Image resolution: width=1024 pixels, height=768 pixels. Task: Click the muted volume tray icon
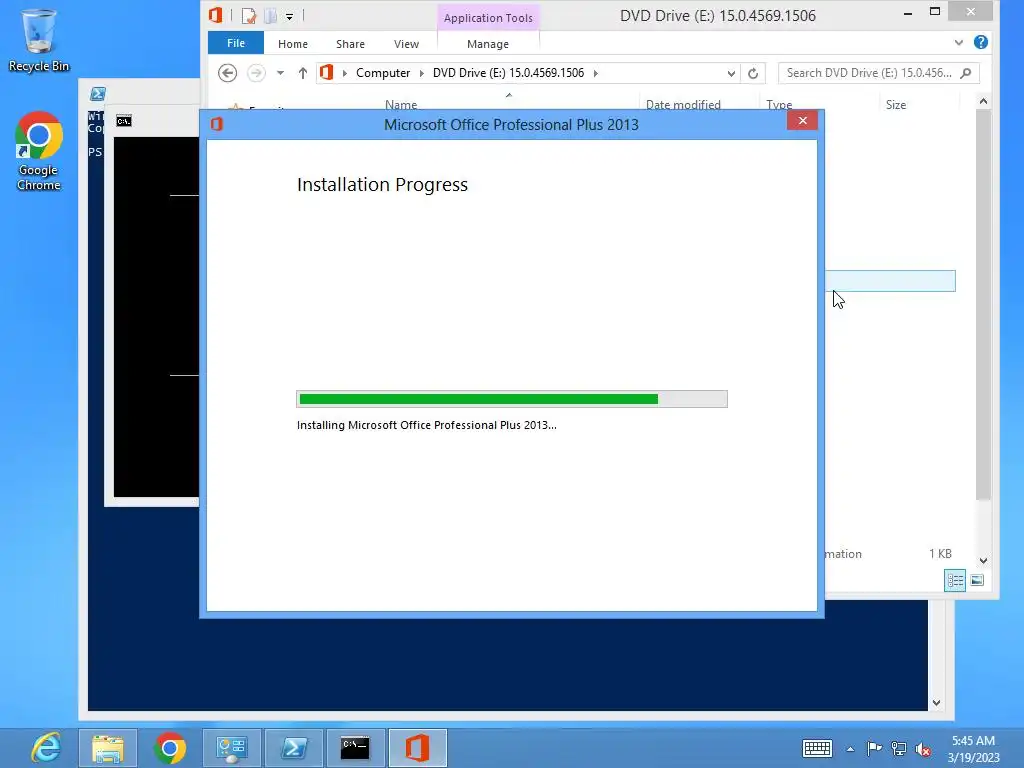coord(923,750)
